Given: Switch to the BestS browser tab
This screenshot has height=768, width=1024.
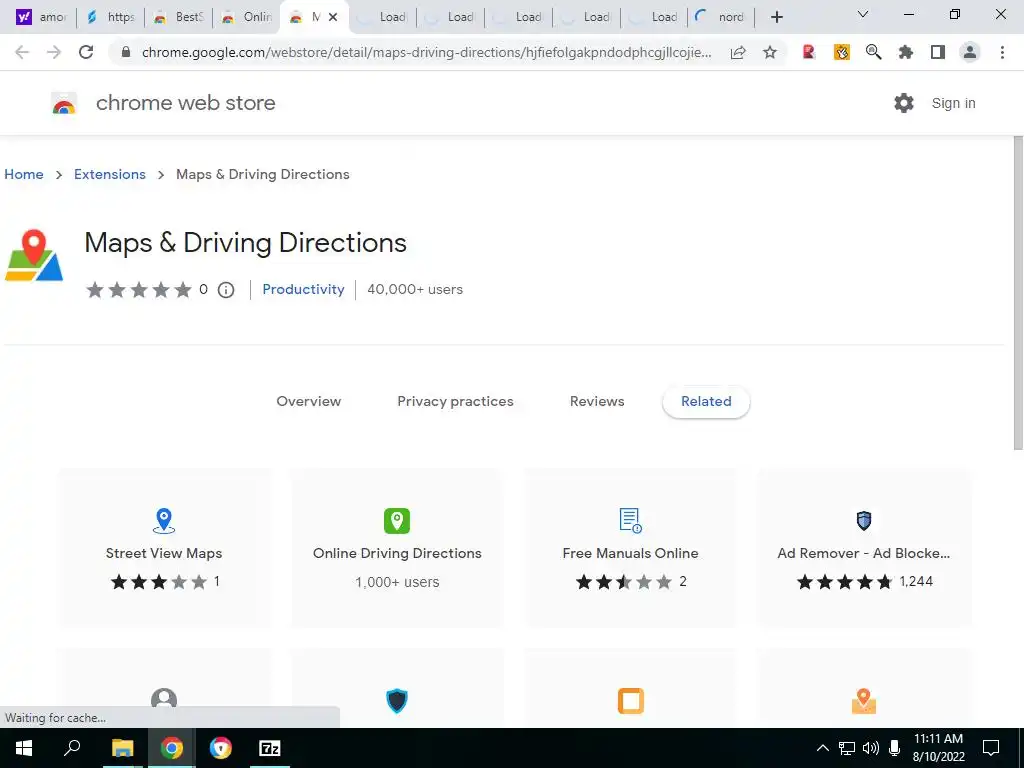Looking at the screenshot, I should click(178, 17).
